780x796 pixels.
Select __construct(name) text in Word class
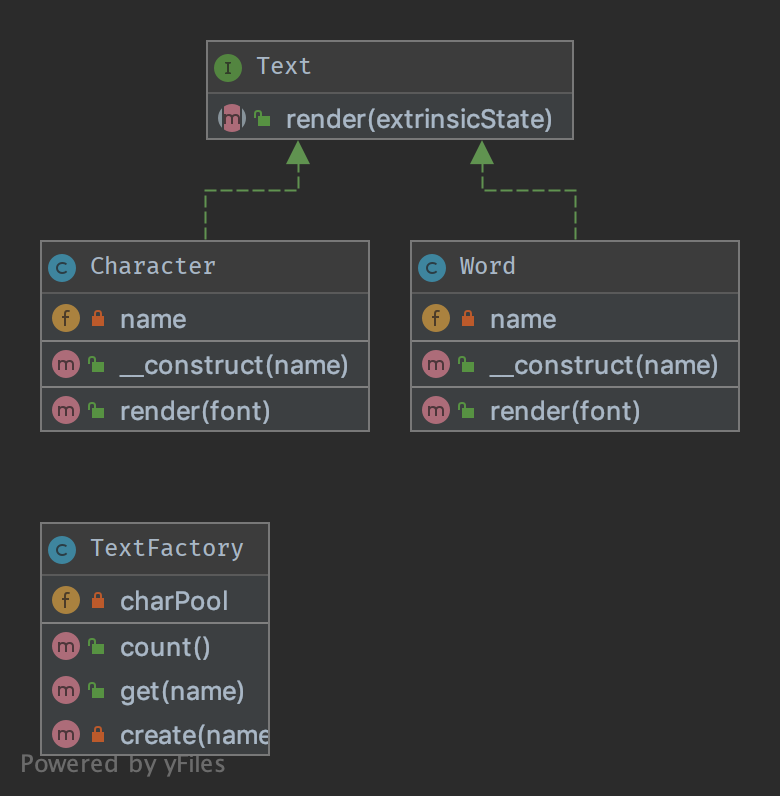604,366
